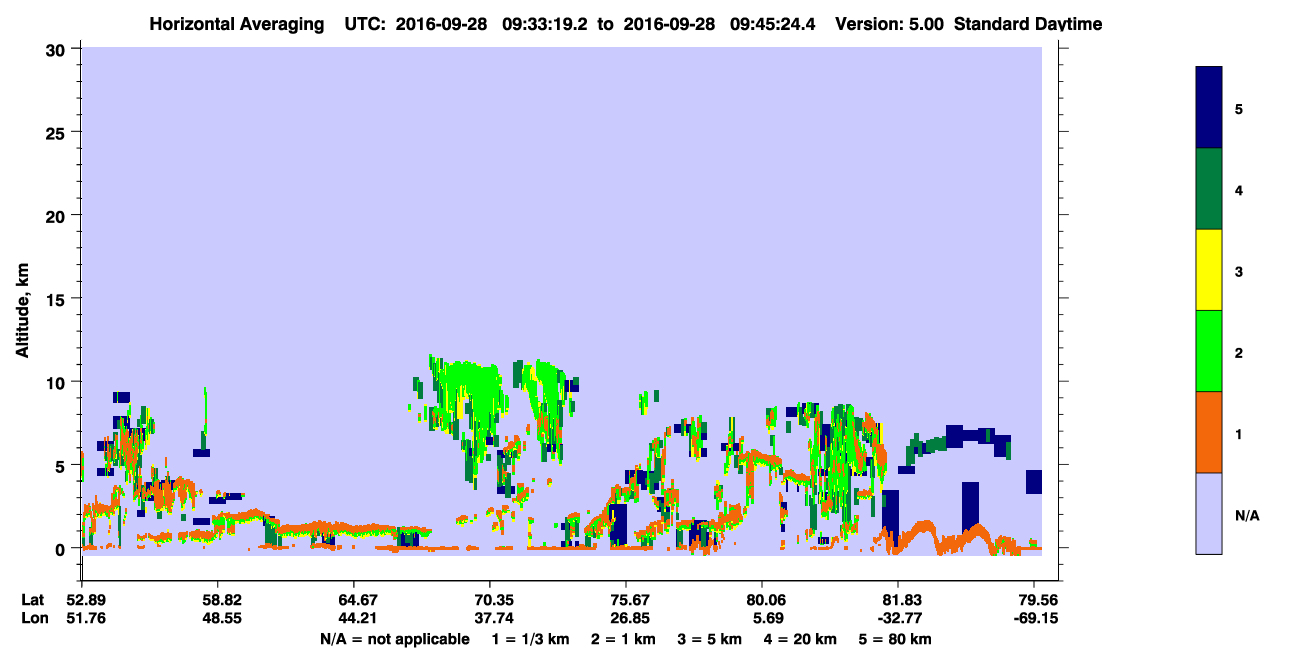The image size is (1300, 667).
Task: Click the '5 = 80 km' legend entry
Action: (894, 639)
